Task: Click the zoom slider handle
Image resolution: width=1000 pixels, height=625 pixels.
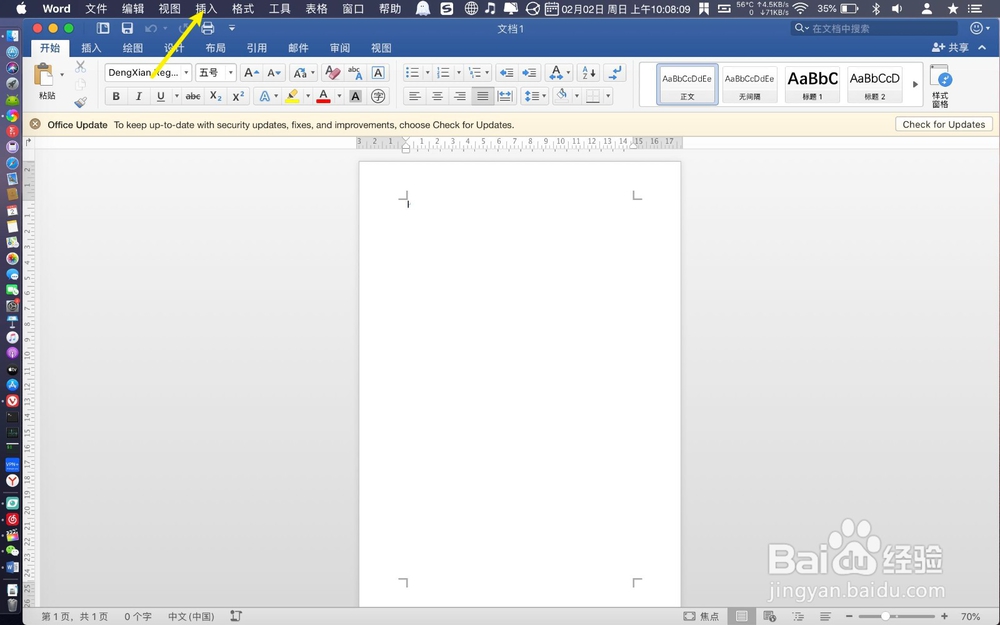Action: pos(886,616)
